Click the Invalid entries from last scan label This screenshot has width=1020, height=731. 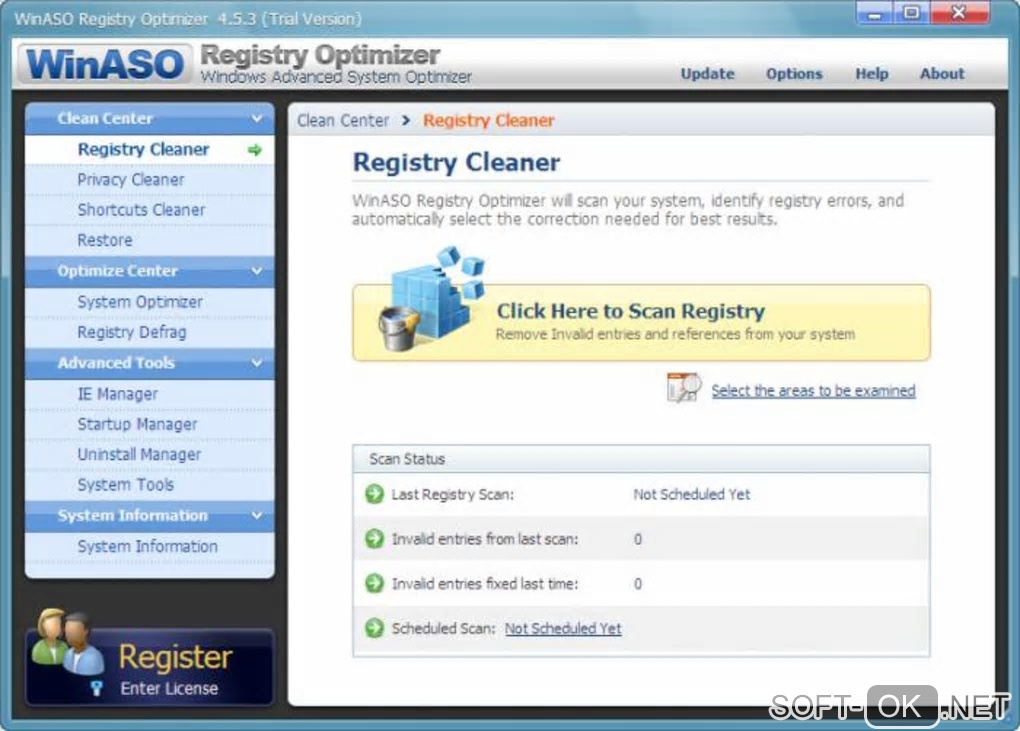click(485, 539)
